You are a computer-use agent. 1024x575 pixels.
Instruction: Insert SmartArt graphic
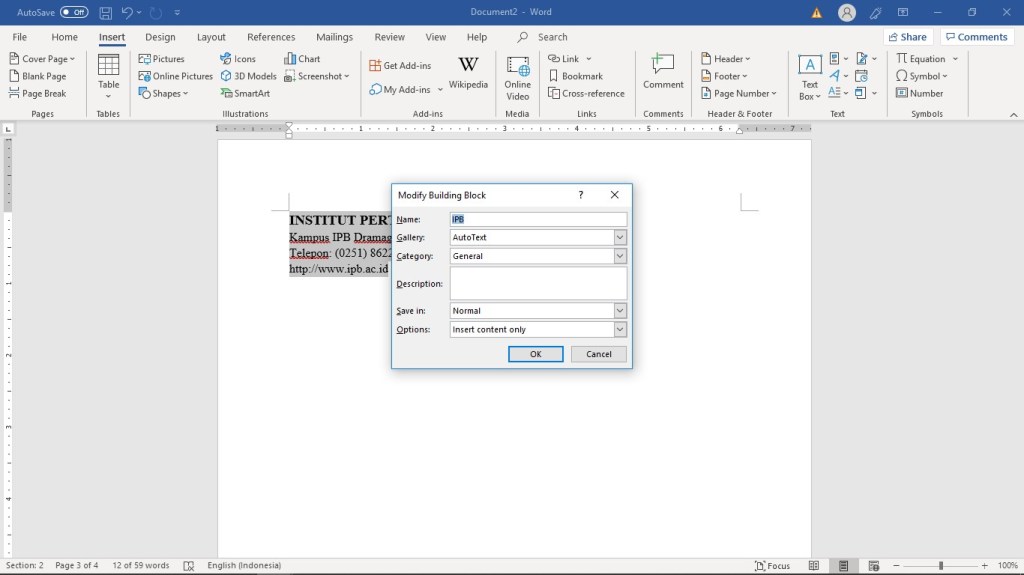[244, 93]
